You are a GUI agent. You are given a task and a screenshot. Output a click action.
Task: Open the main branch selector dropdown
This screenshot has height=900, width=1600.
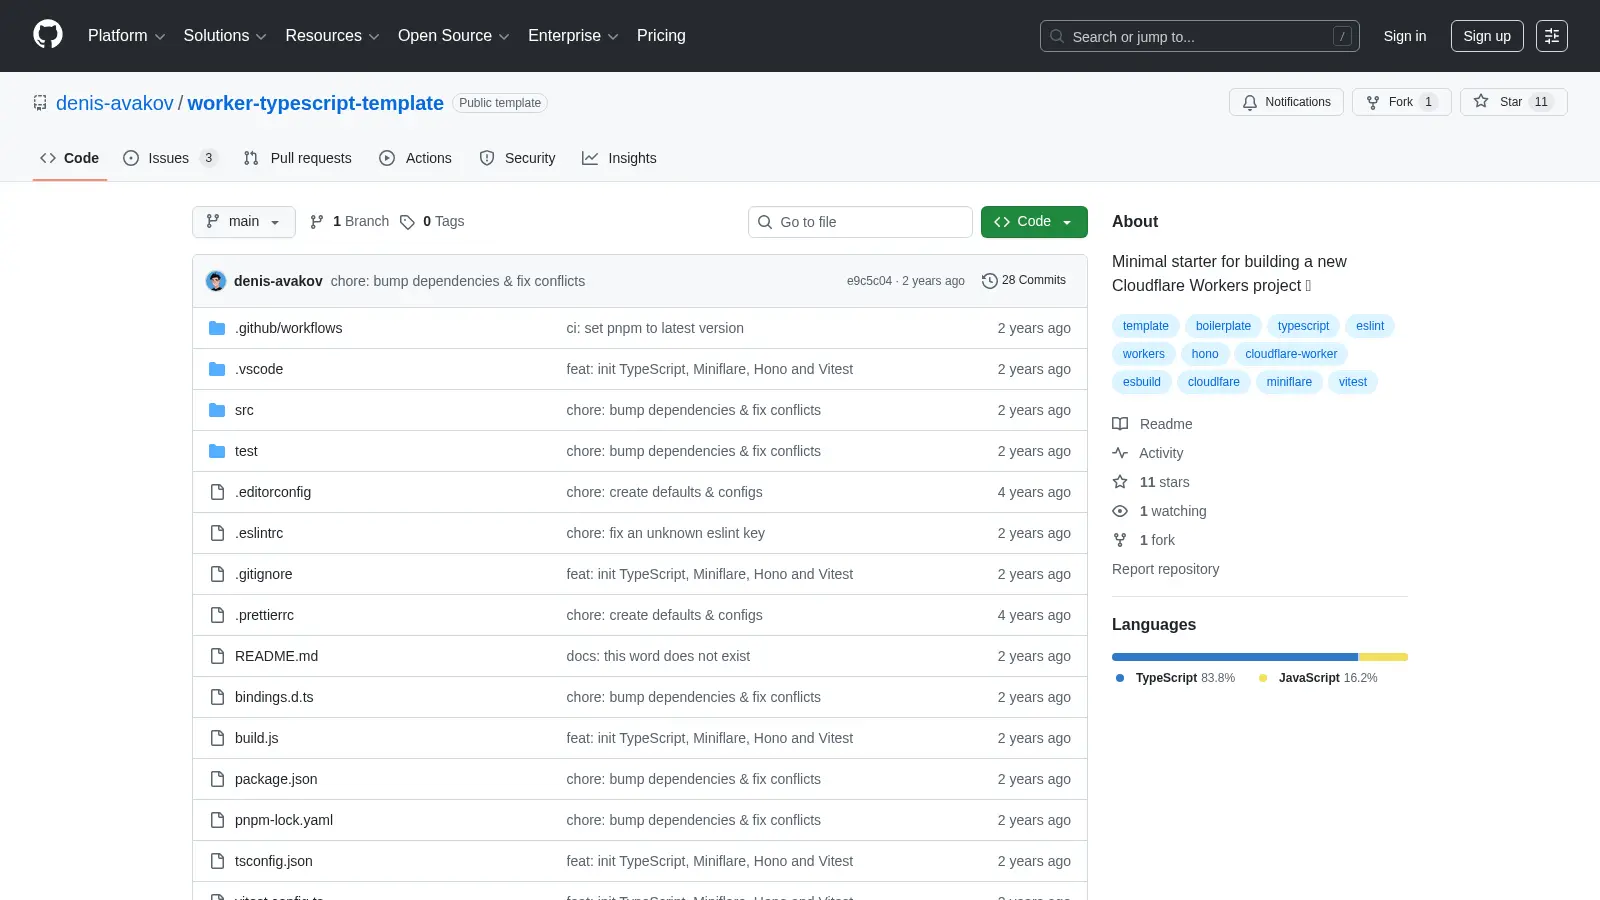(x=243, y=222)
